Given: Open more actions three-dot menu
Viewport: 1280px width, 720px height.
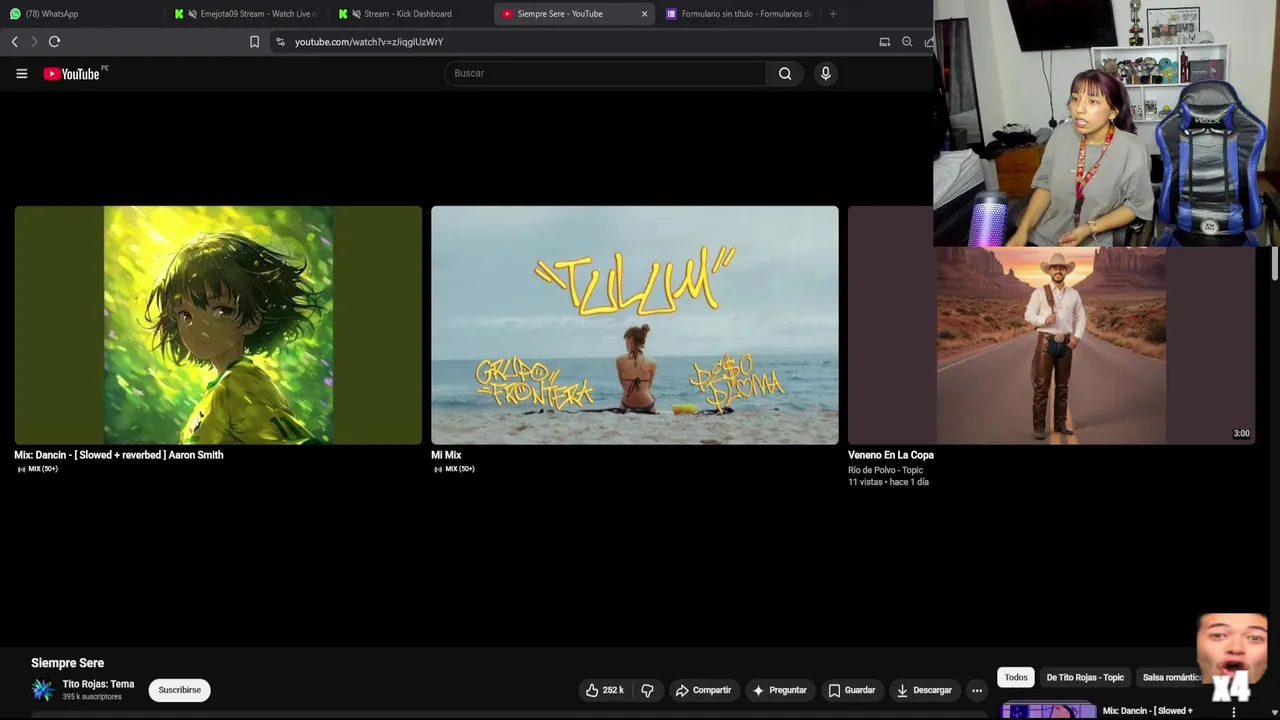Looking at the screenshot, I should click(x=977, y=690).
